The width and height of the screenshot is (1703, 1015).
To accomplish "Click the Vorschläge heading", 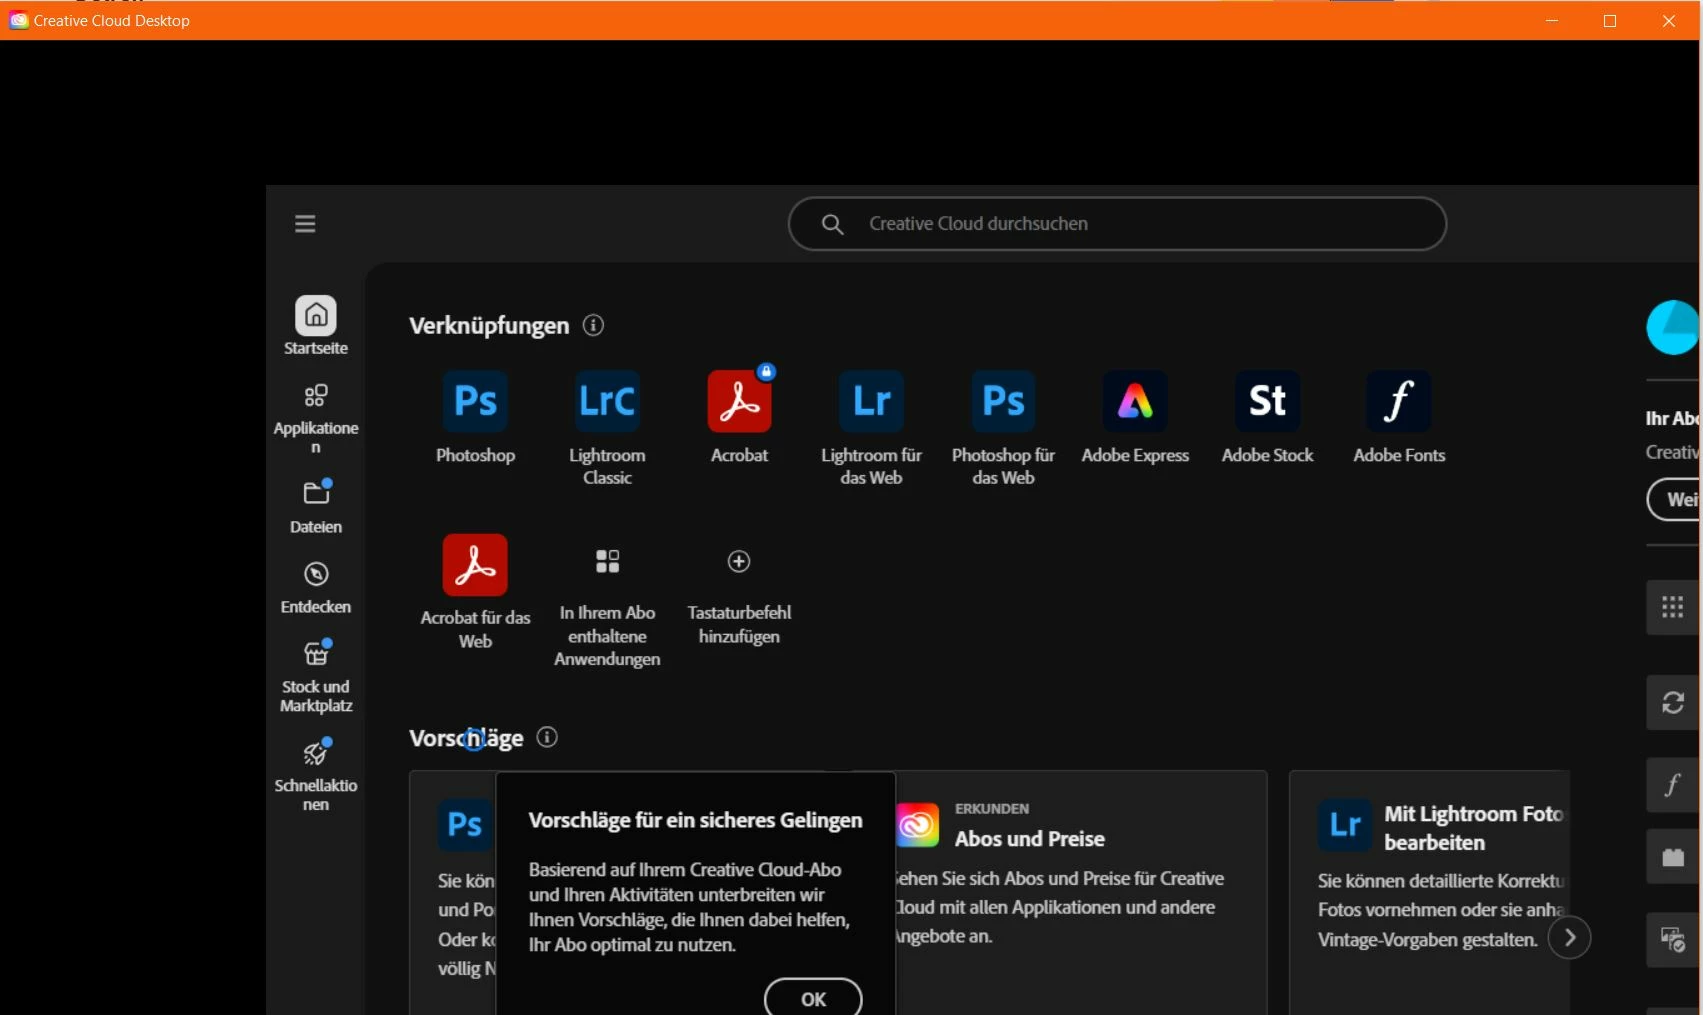I will coord(466,738).
